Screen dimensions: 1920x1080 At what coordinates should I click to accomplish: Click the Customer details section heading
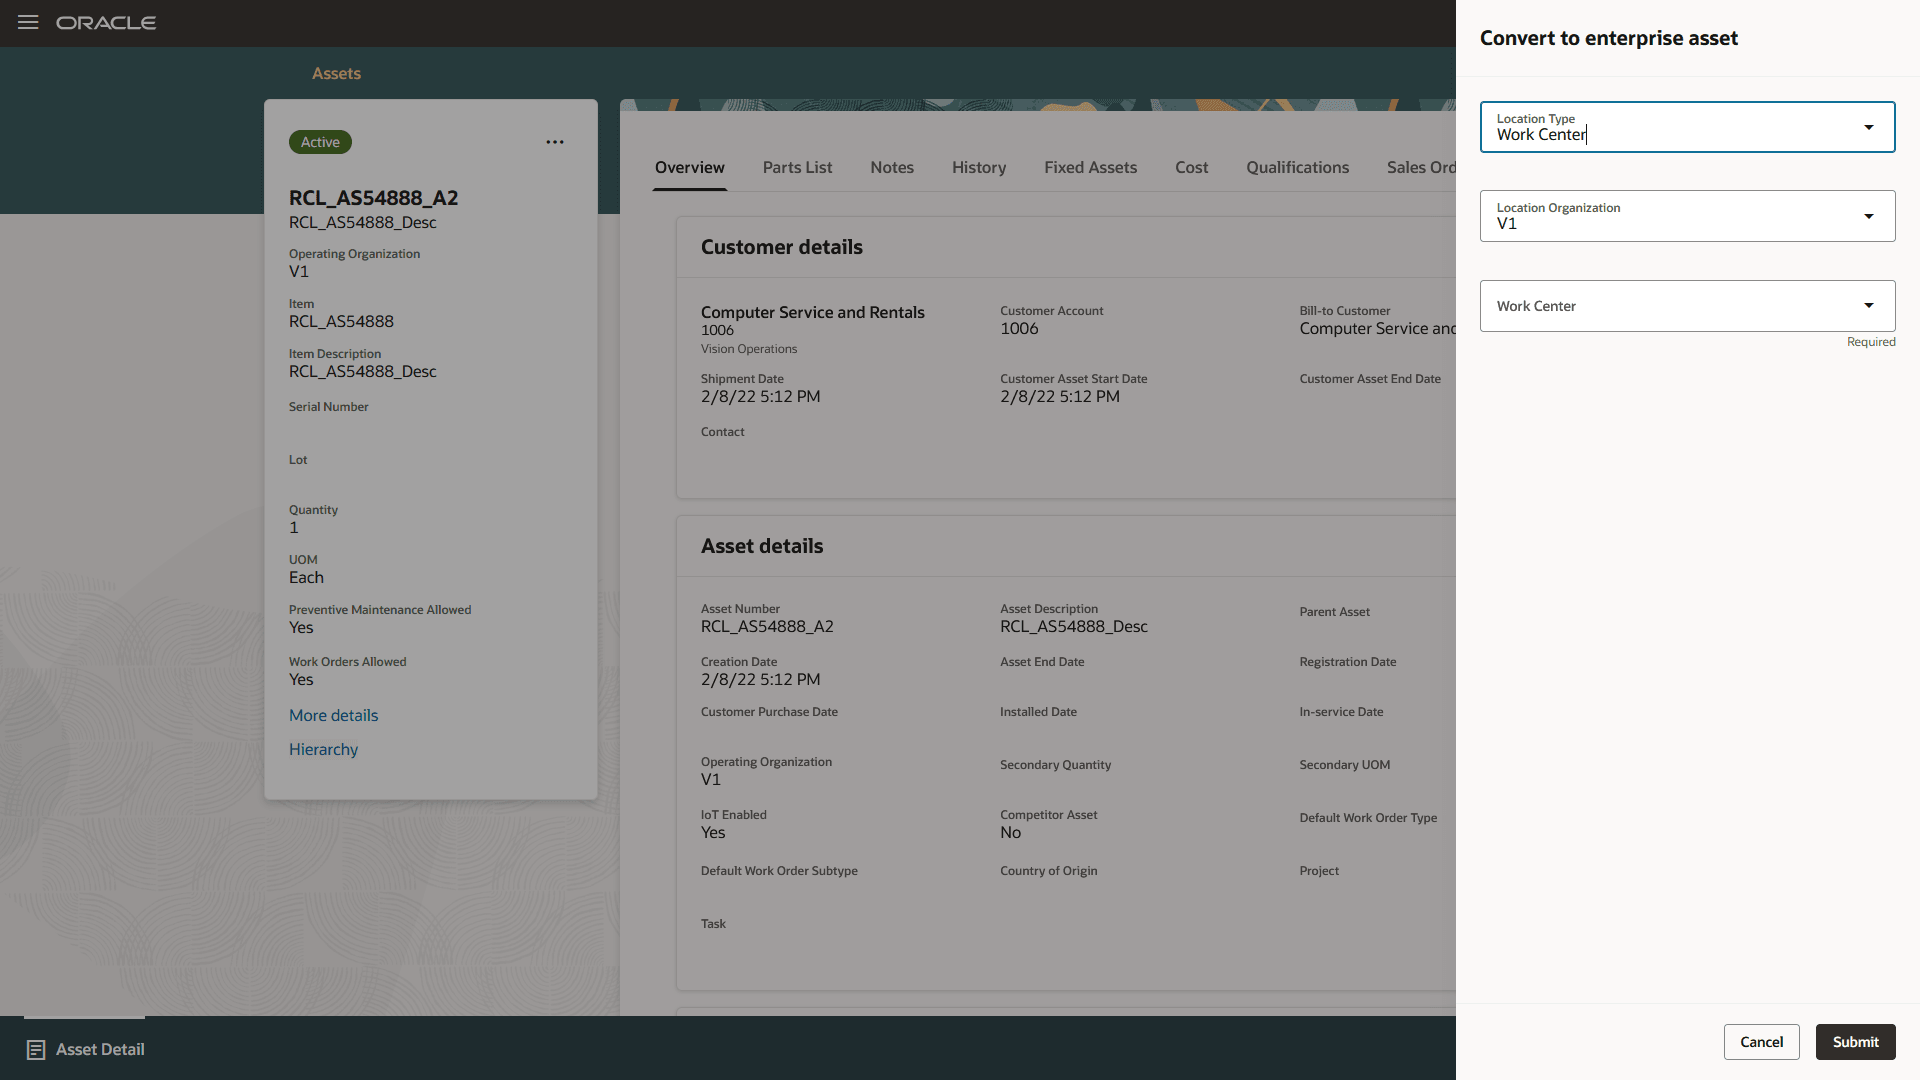pos(781,247)
